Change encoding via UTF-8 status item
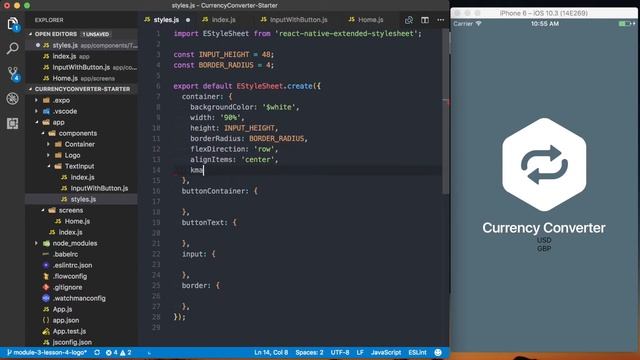Image resolution: width=640 pixels, height=360 pixels. tap(340, 352)
